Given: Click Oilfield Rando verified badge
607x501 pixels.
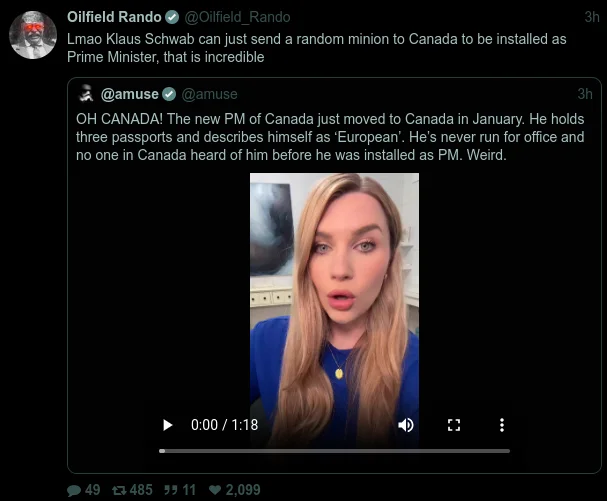Looking at the screenshot, I should [172, 17].
